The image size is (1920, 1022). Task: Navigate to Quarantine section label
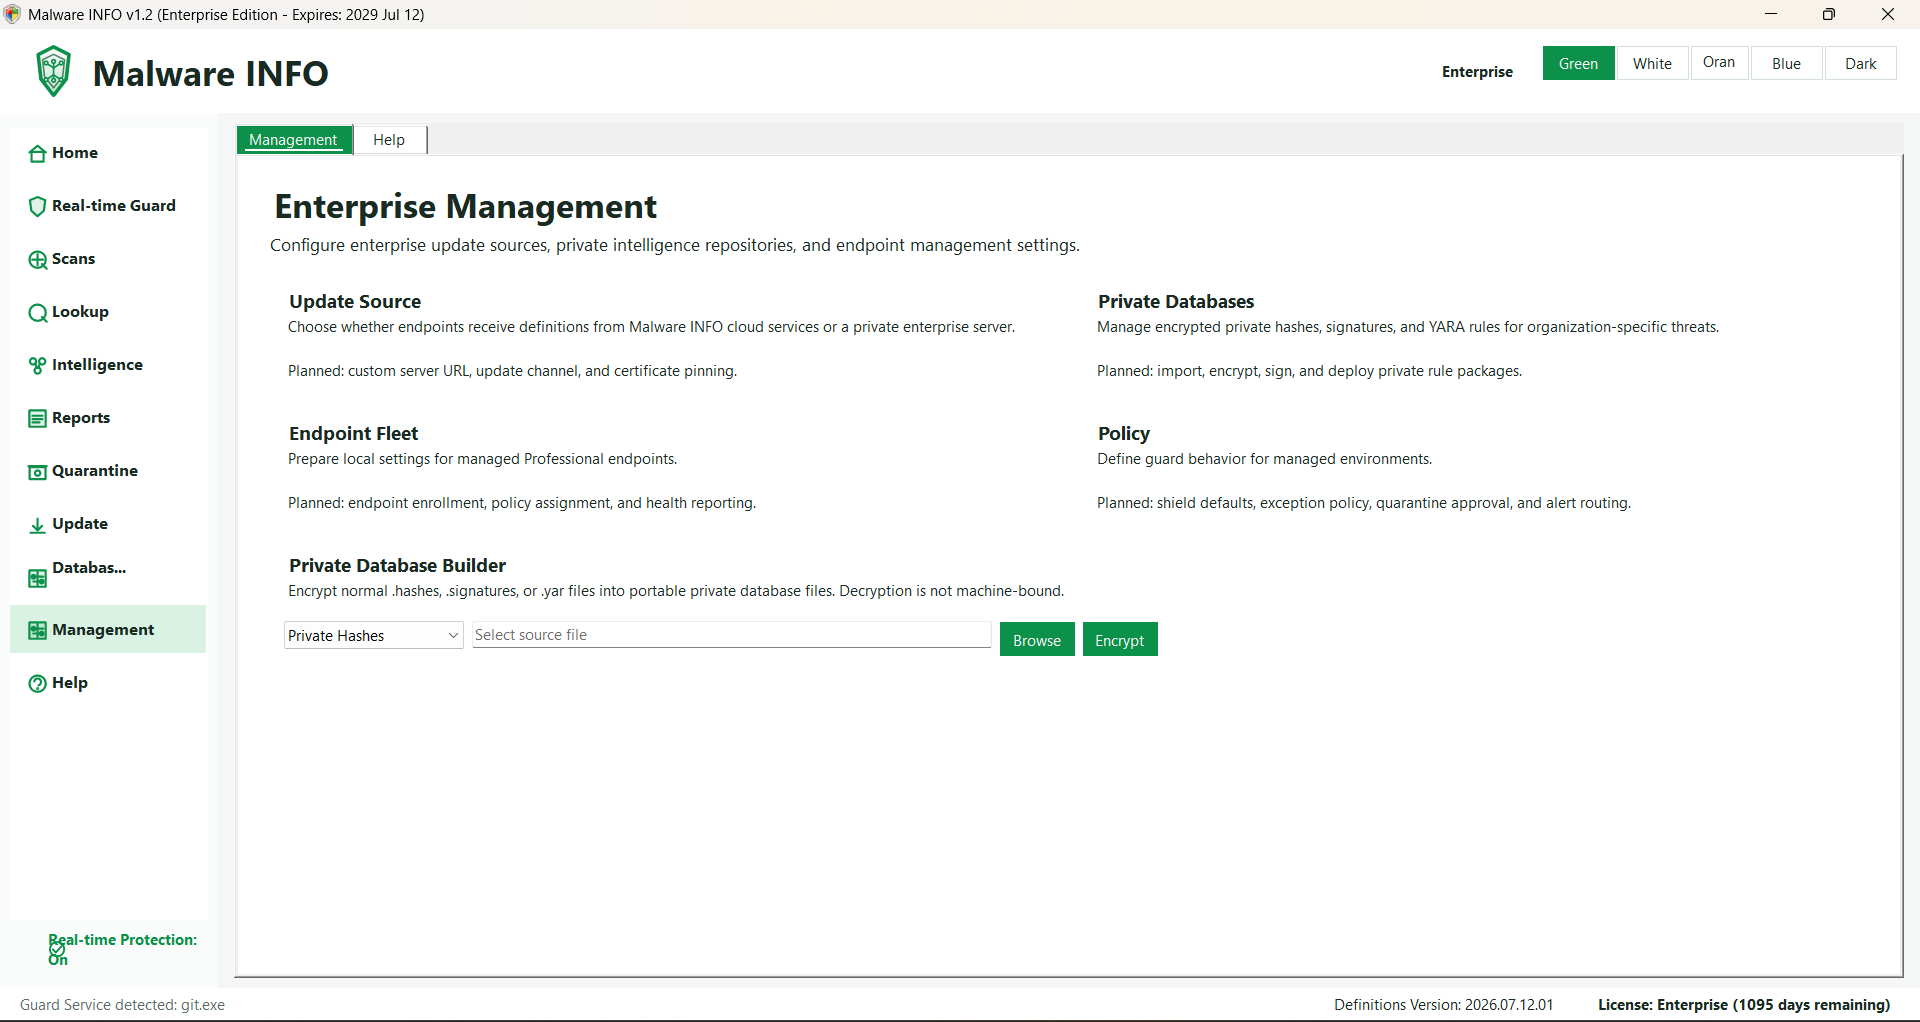tap(95, 471)
